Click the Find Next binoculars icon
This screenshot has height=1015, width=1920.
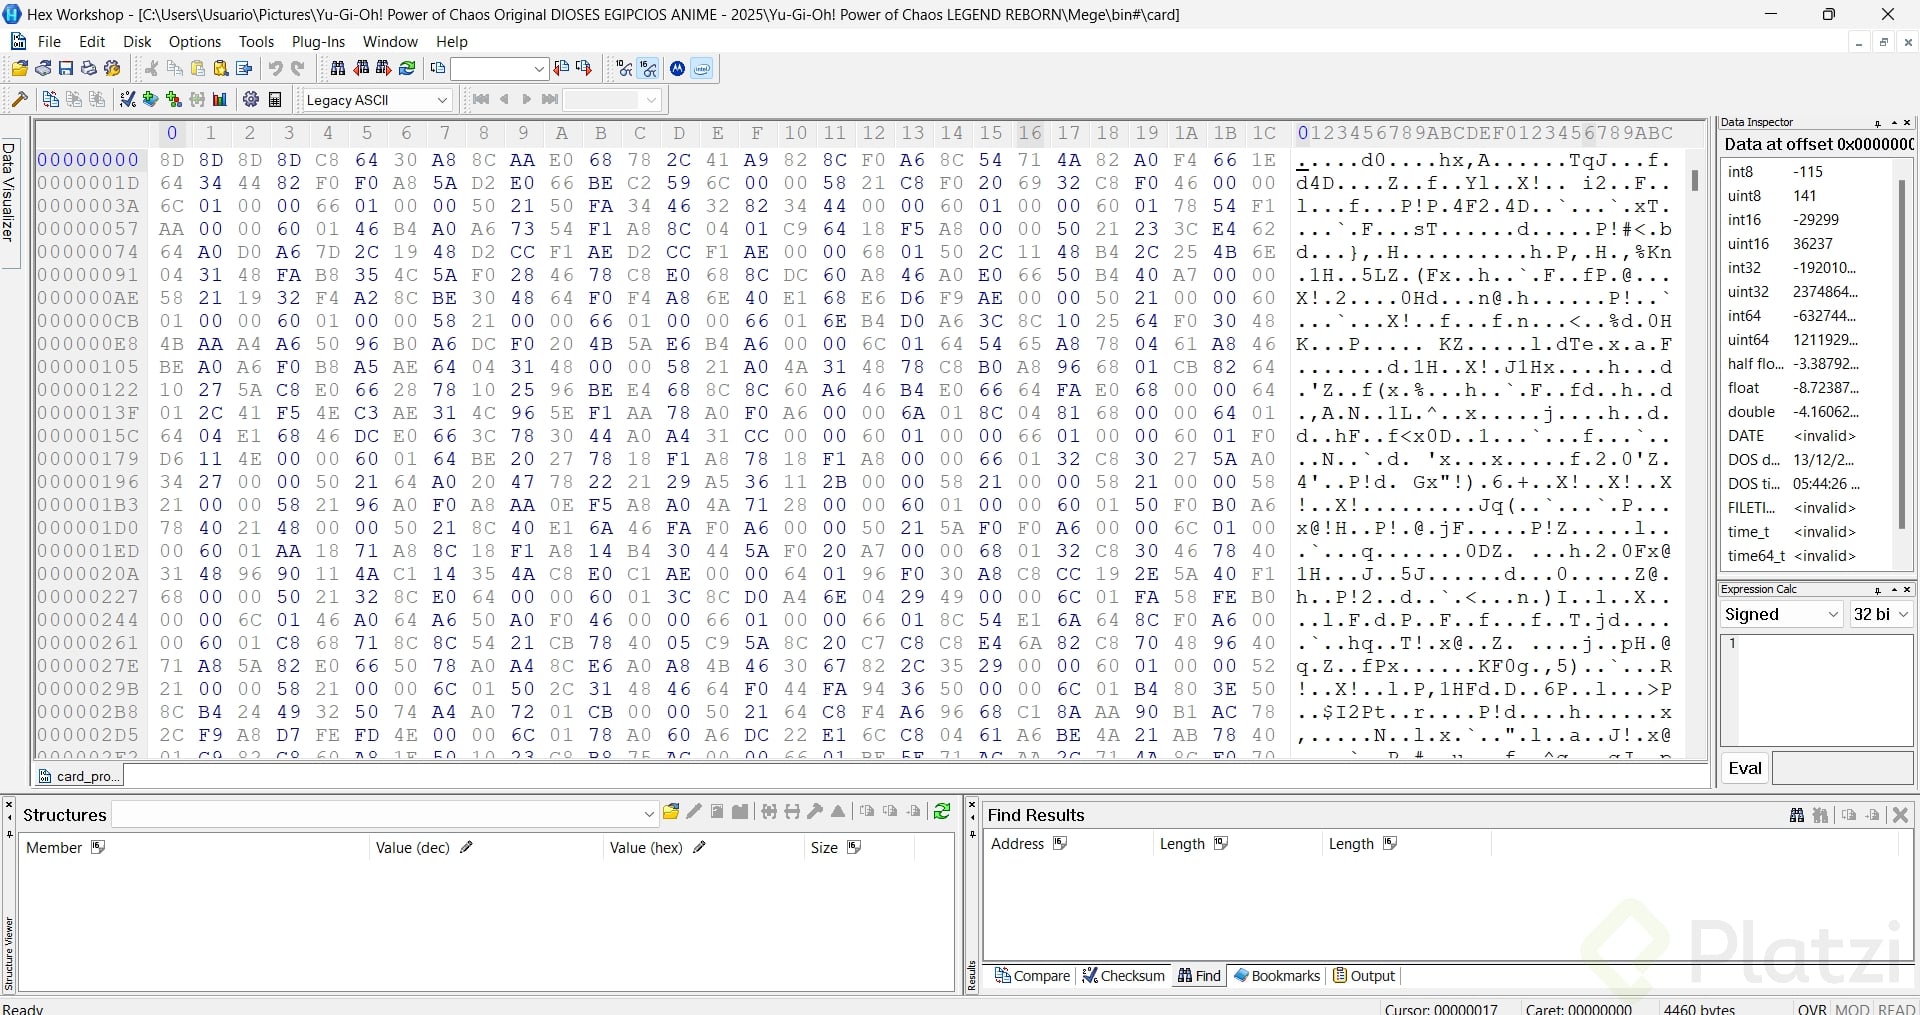coord(384,69)
